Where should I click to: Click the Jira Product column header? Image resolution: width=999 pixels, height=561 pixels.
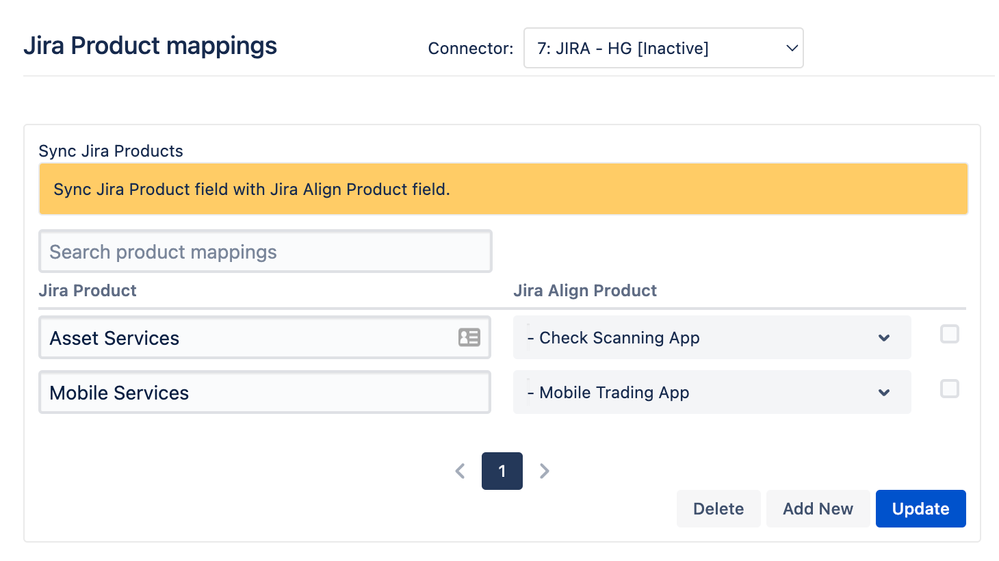coord(88,291)
